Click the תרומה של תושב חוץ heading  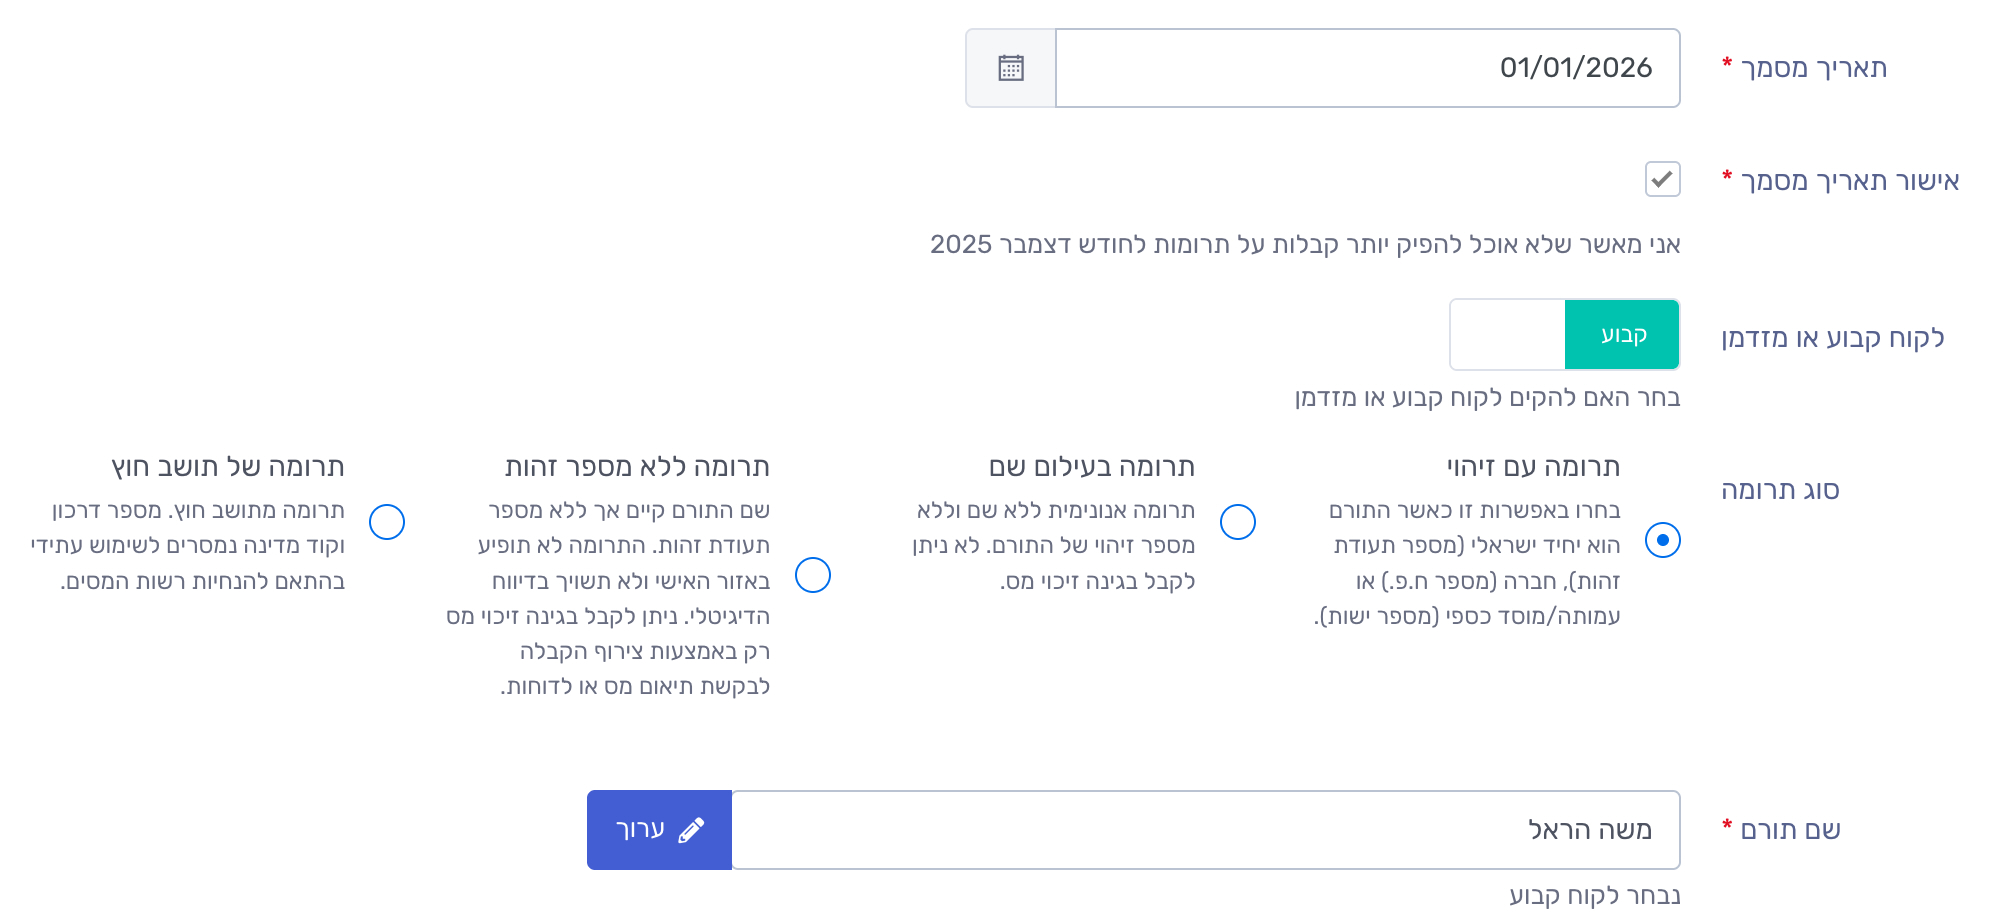pyautogui.click(x=228, y=467)
